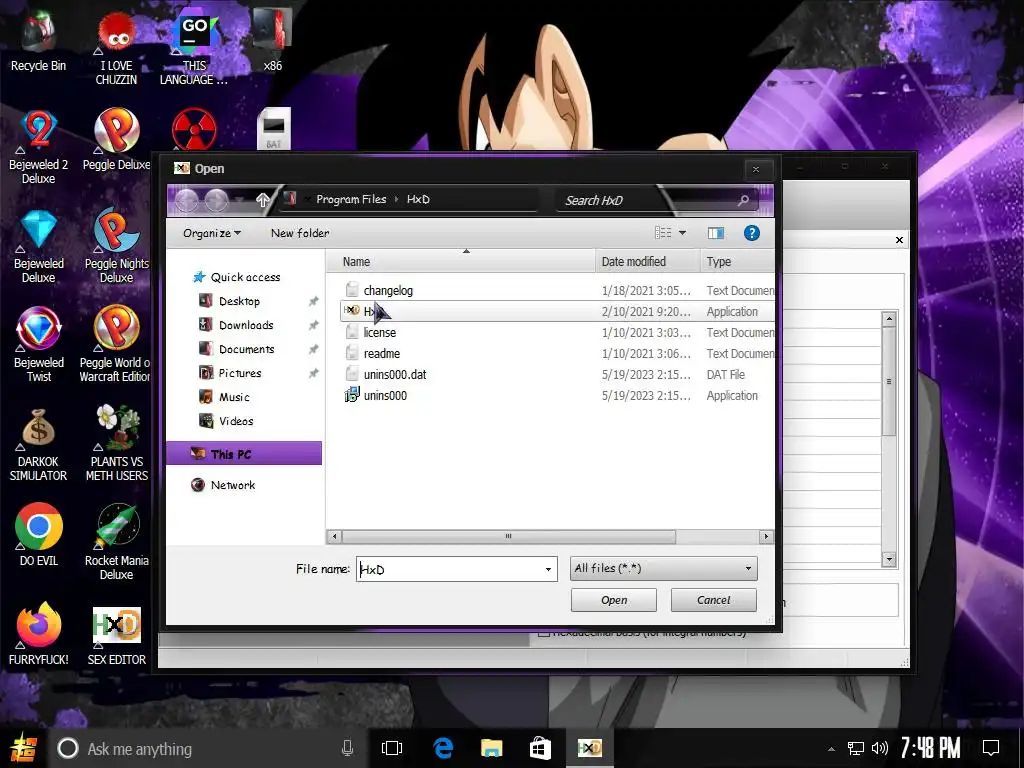Image resolution: width=1024 pixels, height=768 pixels.
Task: Click the Cancel button
Action: [x=714, y=600]
